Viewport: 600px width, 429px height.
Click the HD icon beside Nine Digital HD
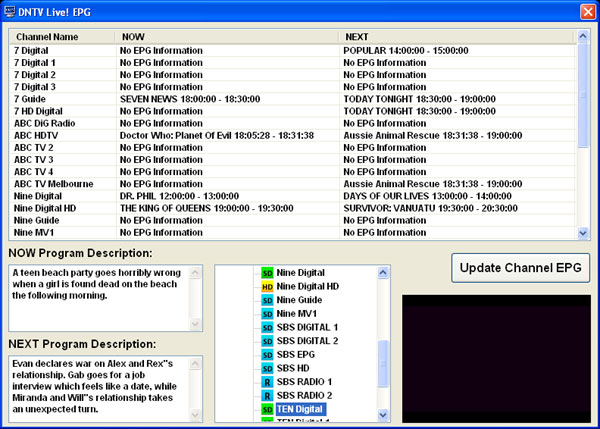tap(267, 287)
